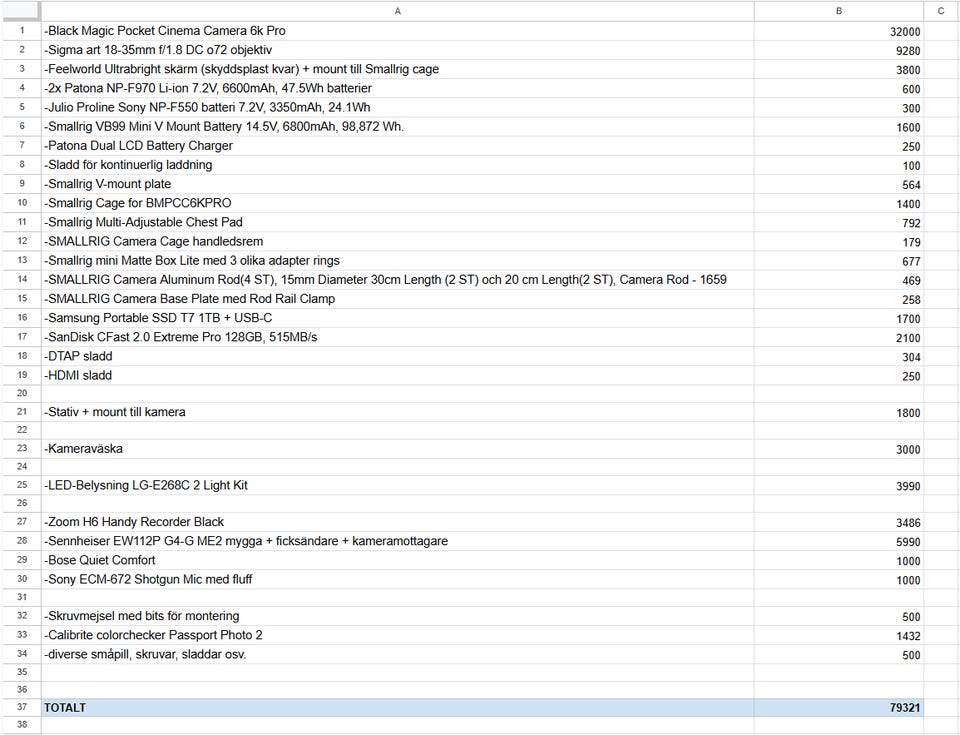This screenshot has height=735, width=960.
Task: Select column A header
Action: 397,11
